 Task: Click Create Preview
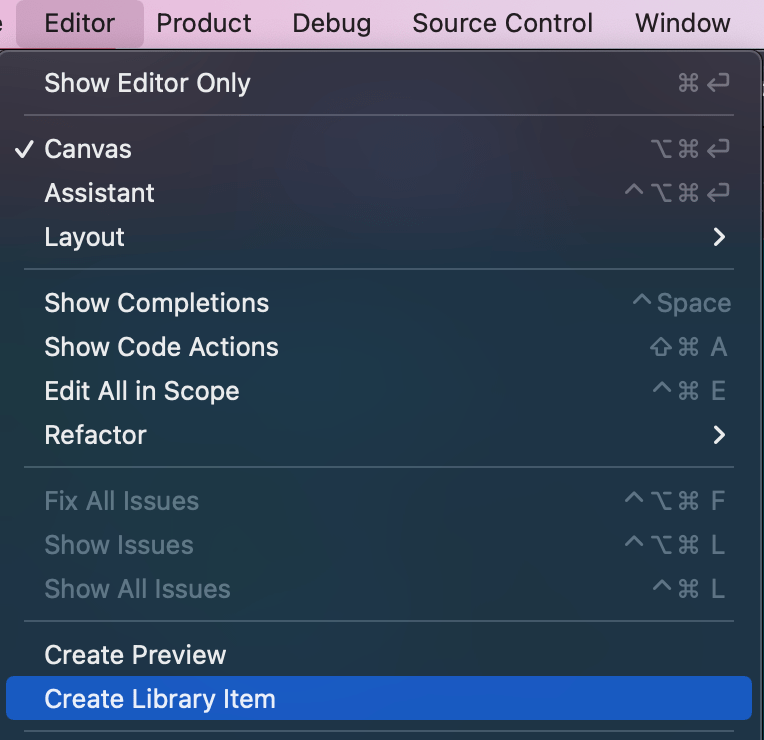136,655
